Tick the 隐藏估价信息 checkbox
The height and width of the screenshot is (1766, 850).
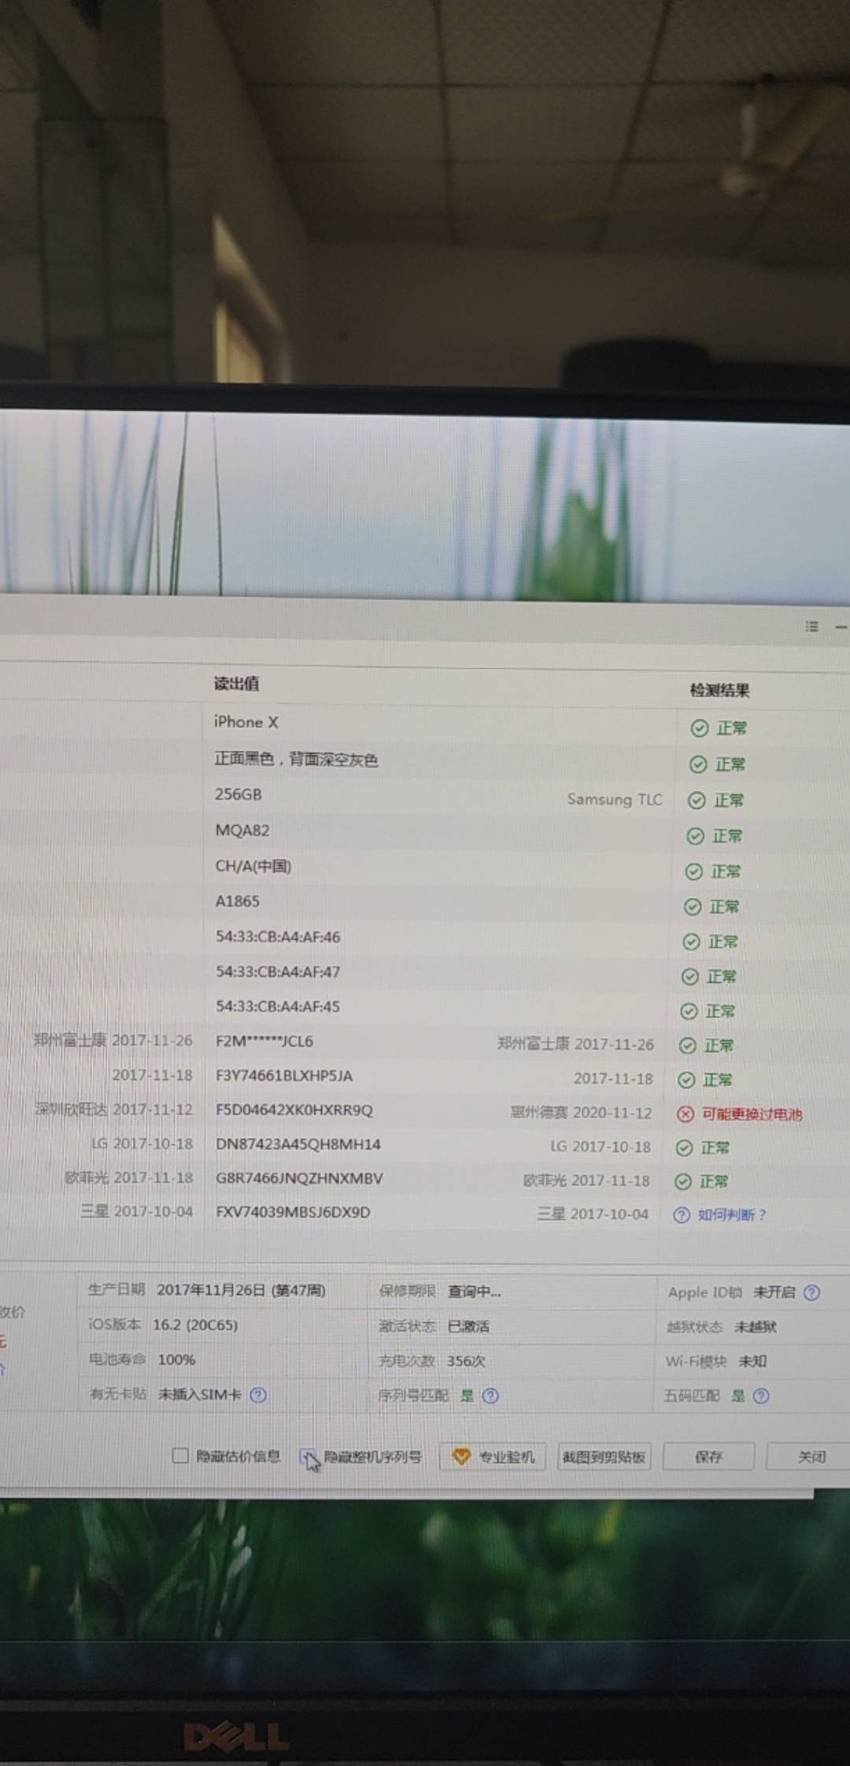[180, 1456]
